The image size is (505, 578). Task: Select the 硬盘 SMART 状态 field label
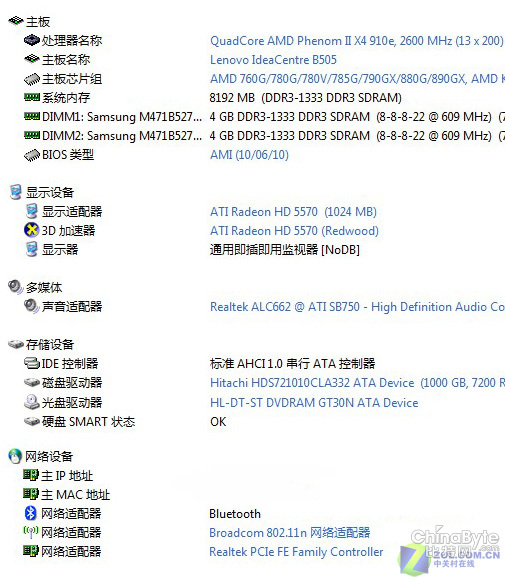click(x=88, y=421)
